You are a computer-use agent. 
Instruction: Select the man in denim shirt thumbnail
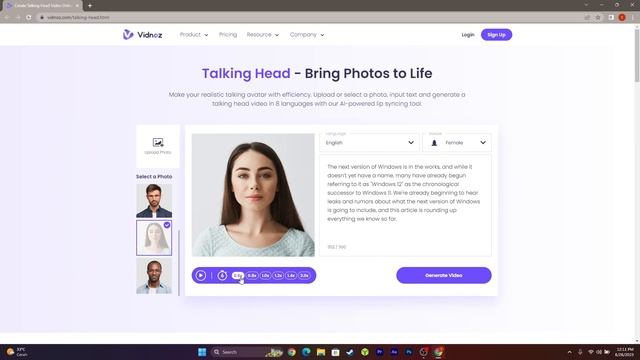(154, 276)
